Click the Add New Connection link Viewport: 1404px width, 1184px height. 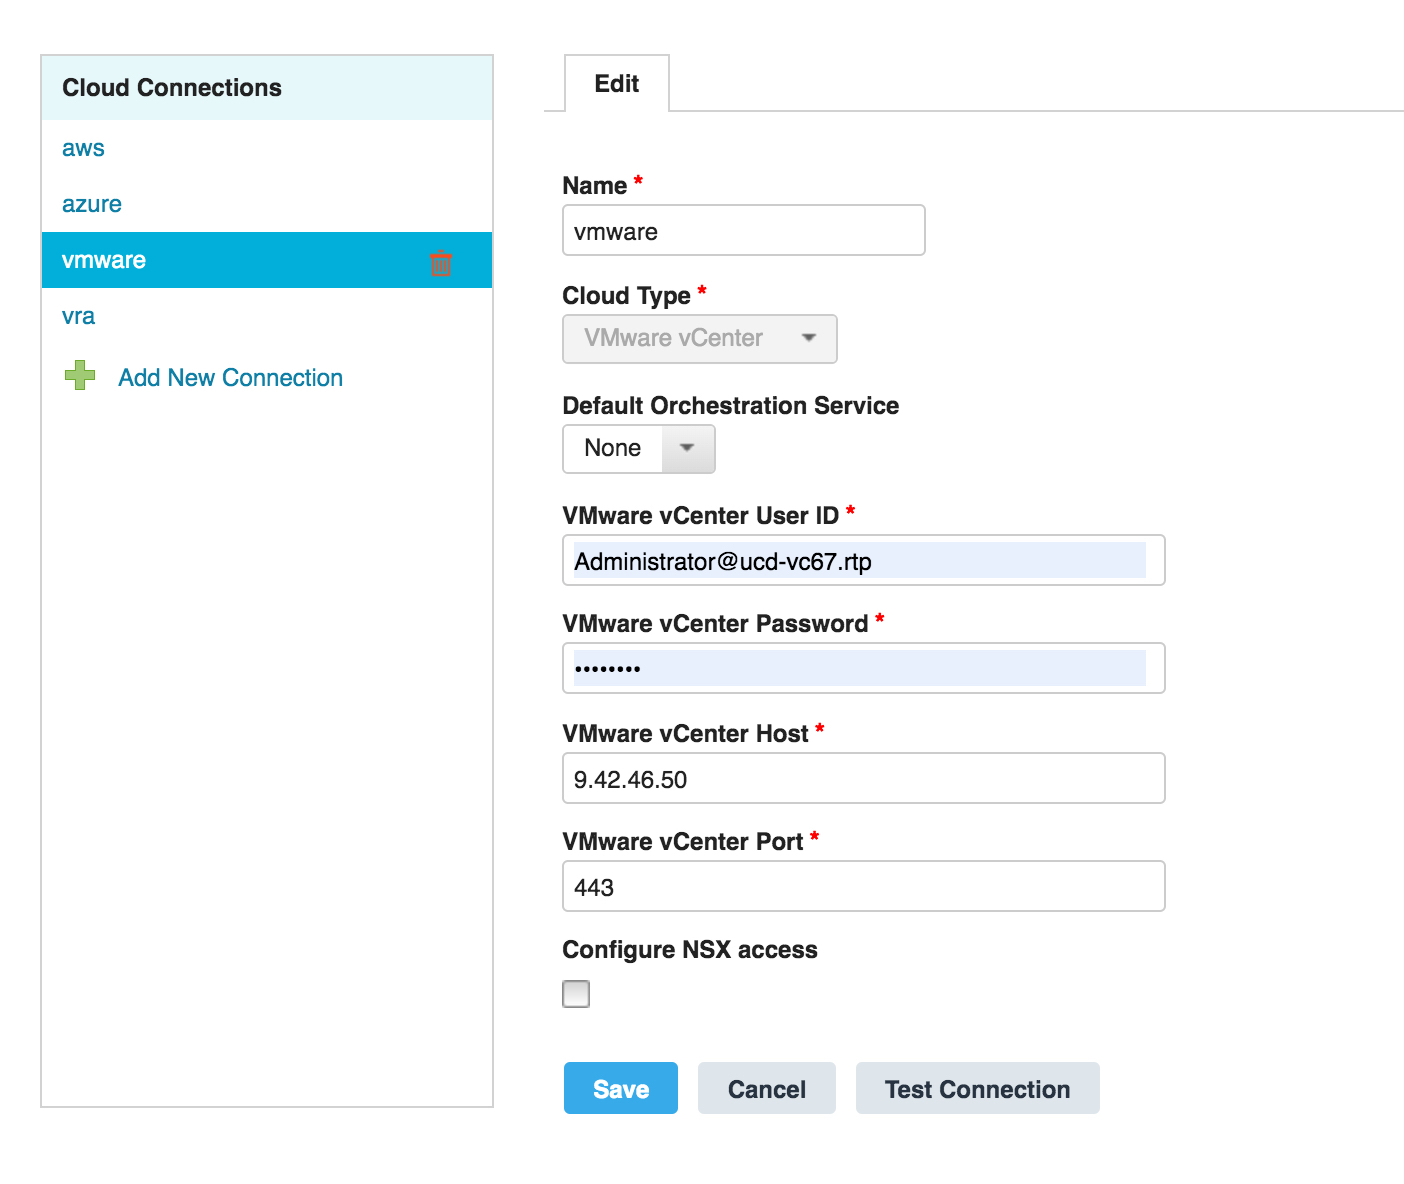pos(230,378)
